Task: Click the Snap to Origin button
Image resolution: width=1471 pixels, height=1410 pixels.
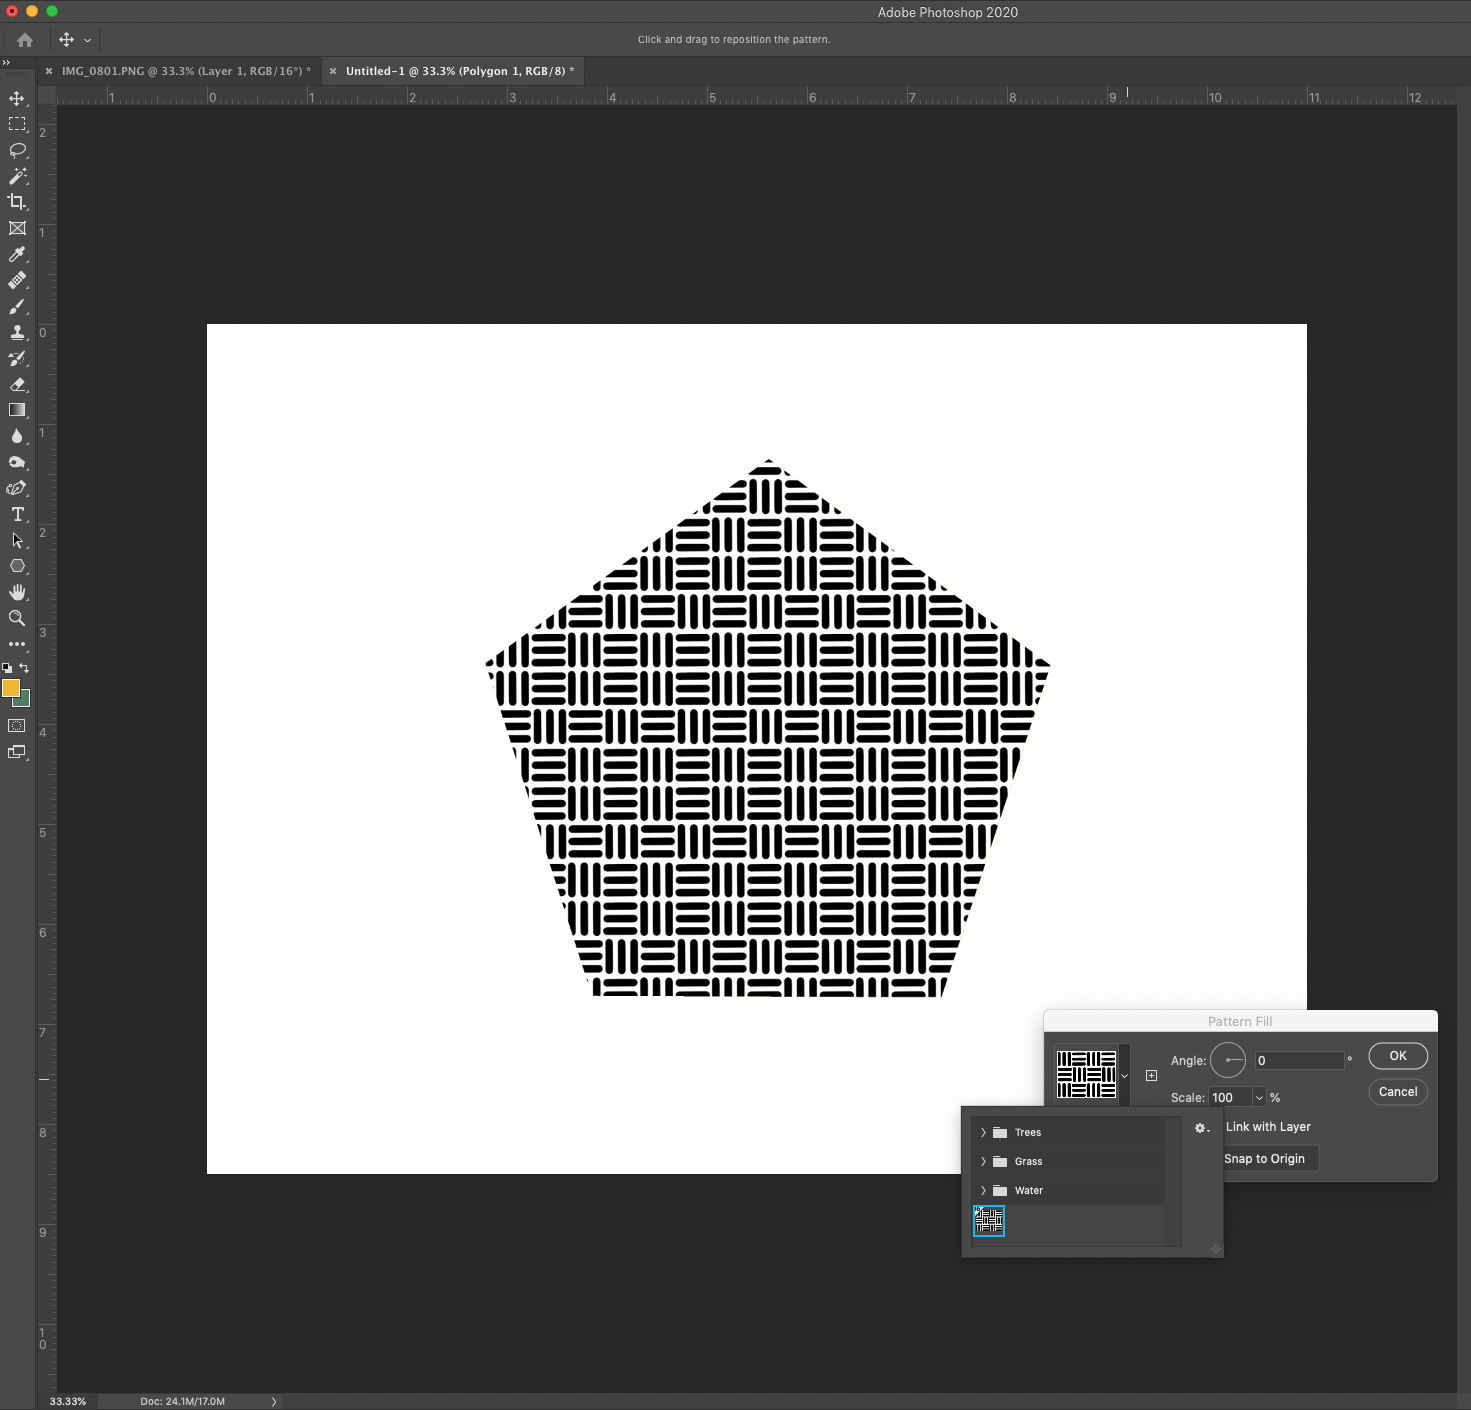Action: 1265,1158
